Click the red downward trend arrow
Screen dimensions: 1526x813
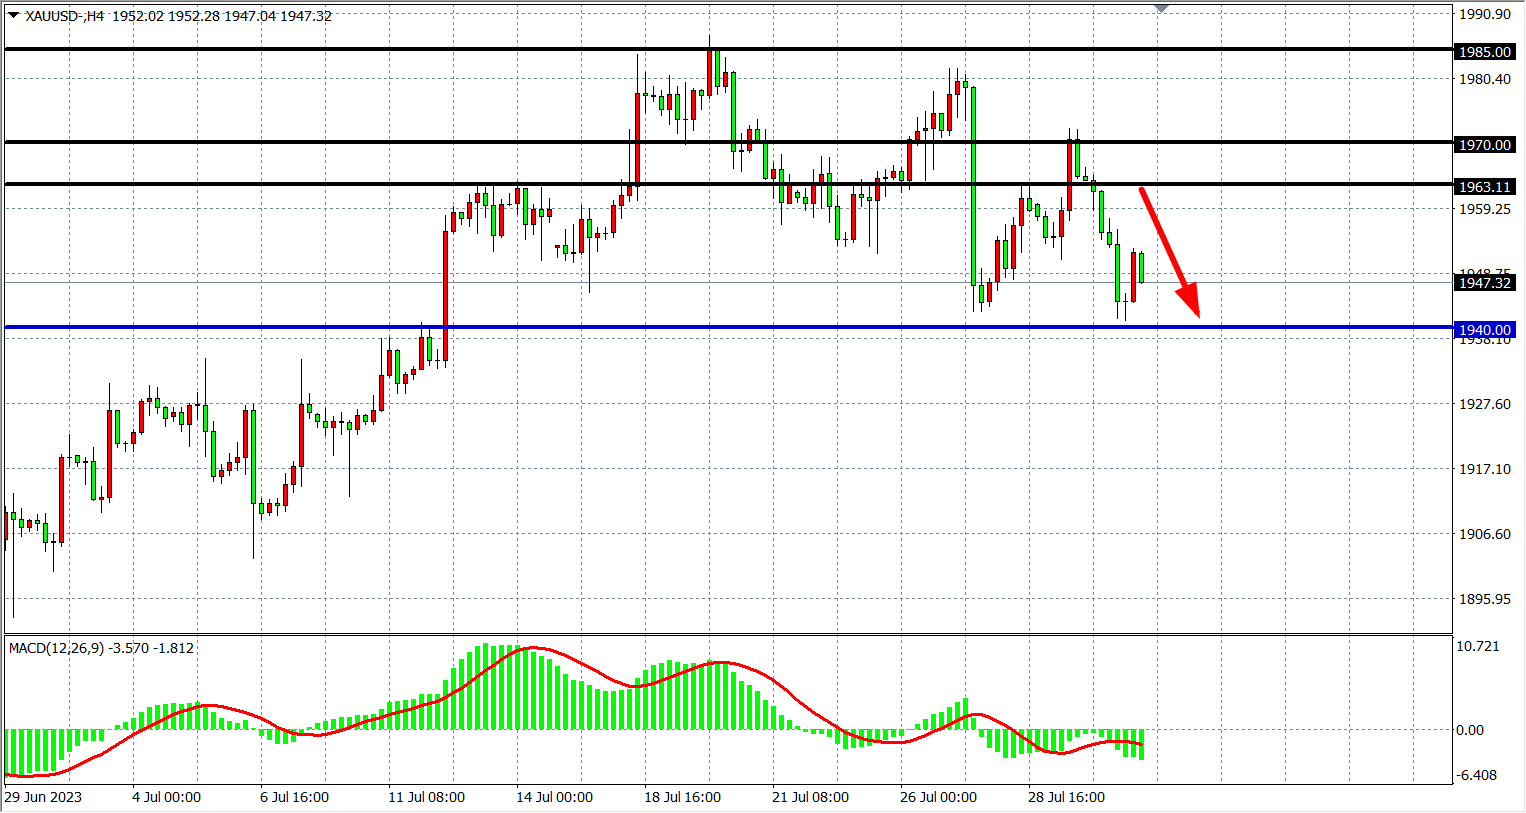pyautogui.click(x=1168, y=250)
